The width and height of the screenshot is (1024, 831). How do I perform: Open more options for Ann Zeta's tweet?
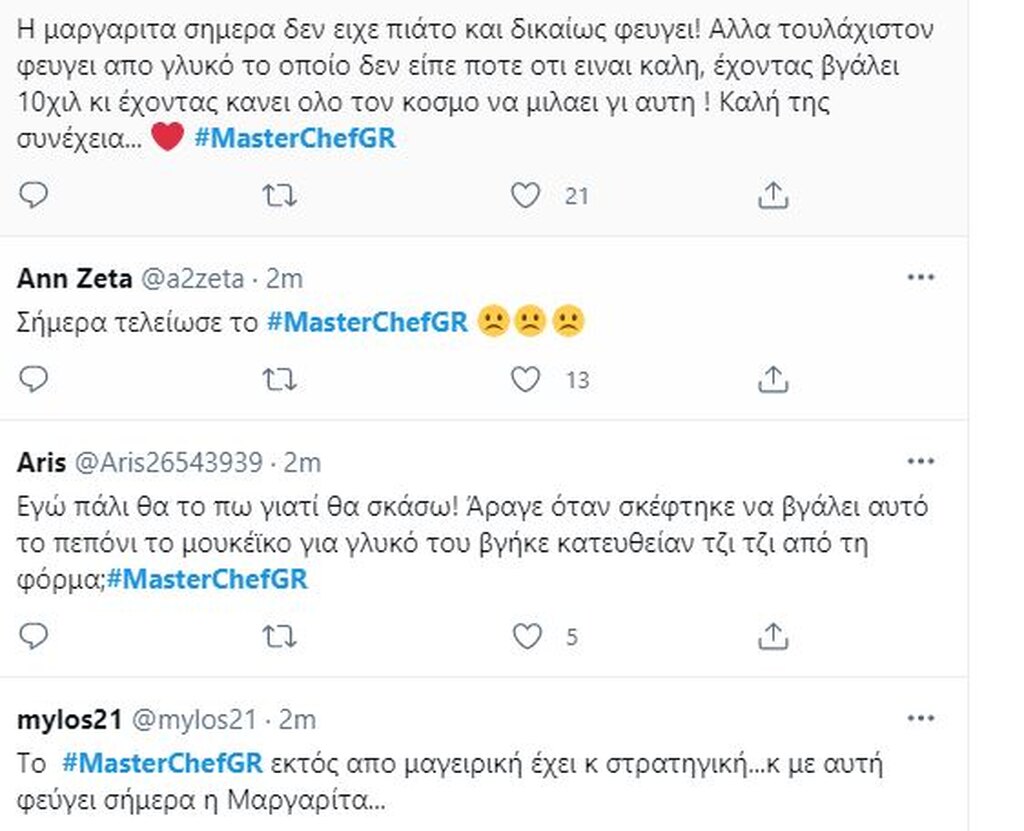(920, 278)
